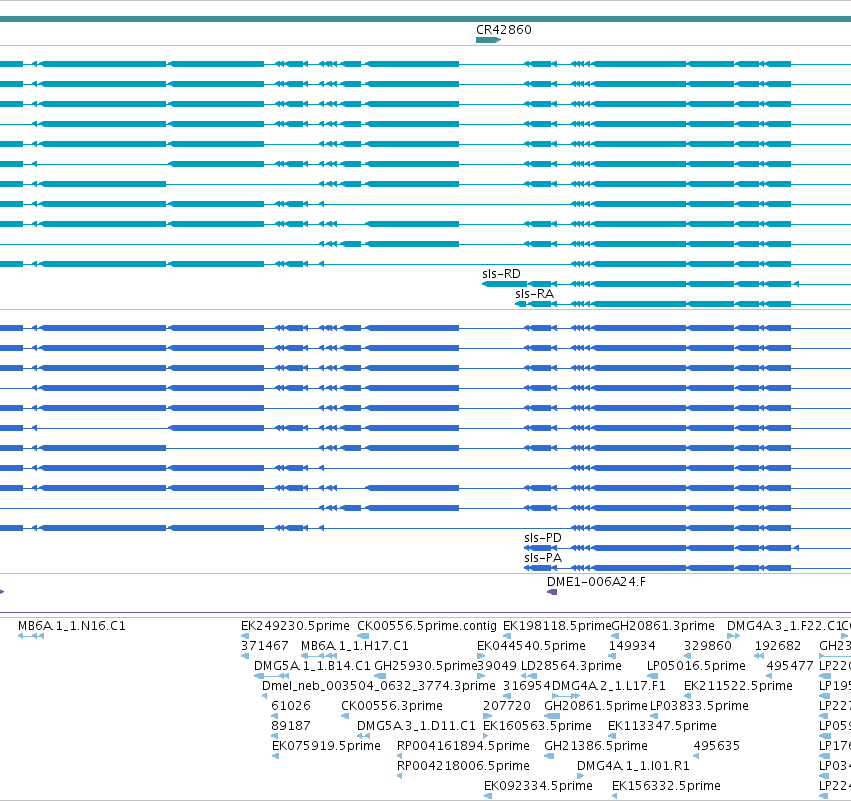The height and width of the screenshot is (801, 851).
Task: Open the LD28564.3prime EST label
Action: tap(571, 666)
